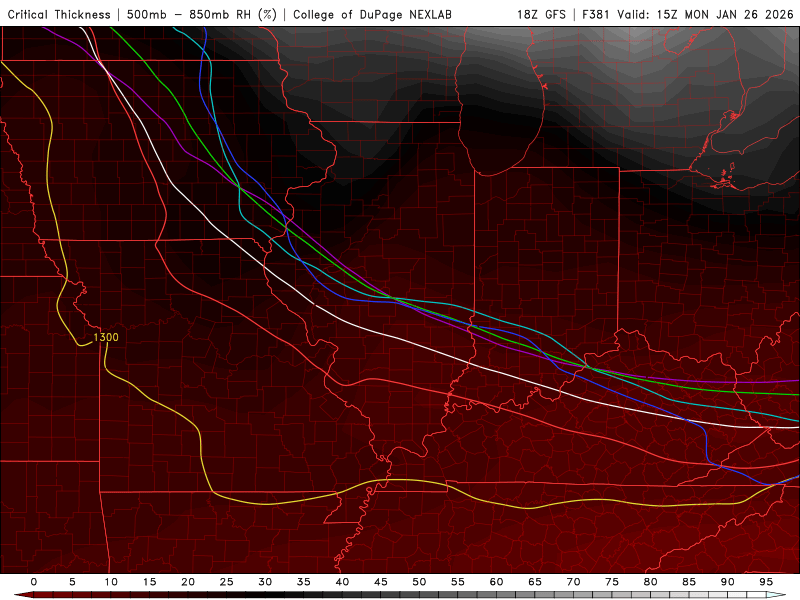Click the "50" tick on color scale
Screen dimensions: 800x600
419,582
